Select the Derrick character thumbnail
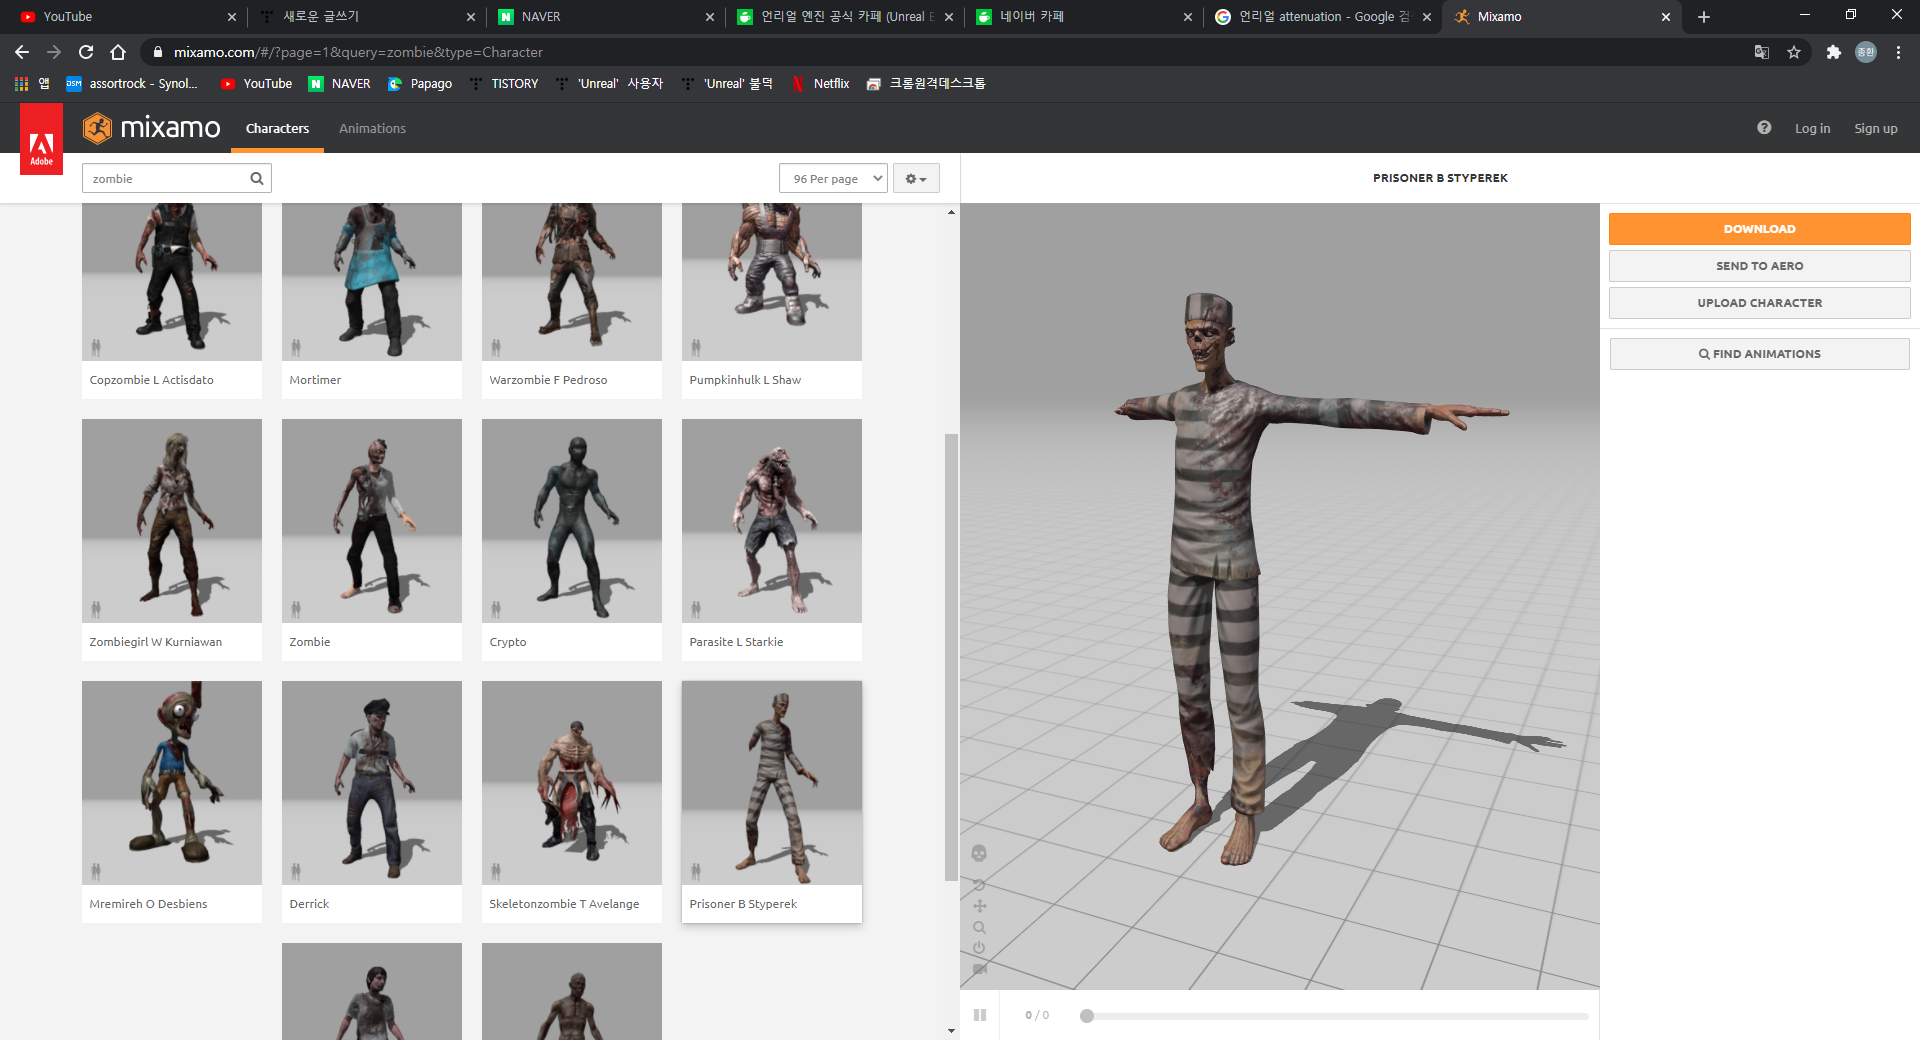Screen dimensions: 1920x1040 [371, 783]
